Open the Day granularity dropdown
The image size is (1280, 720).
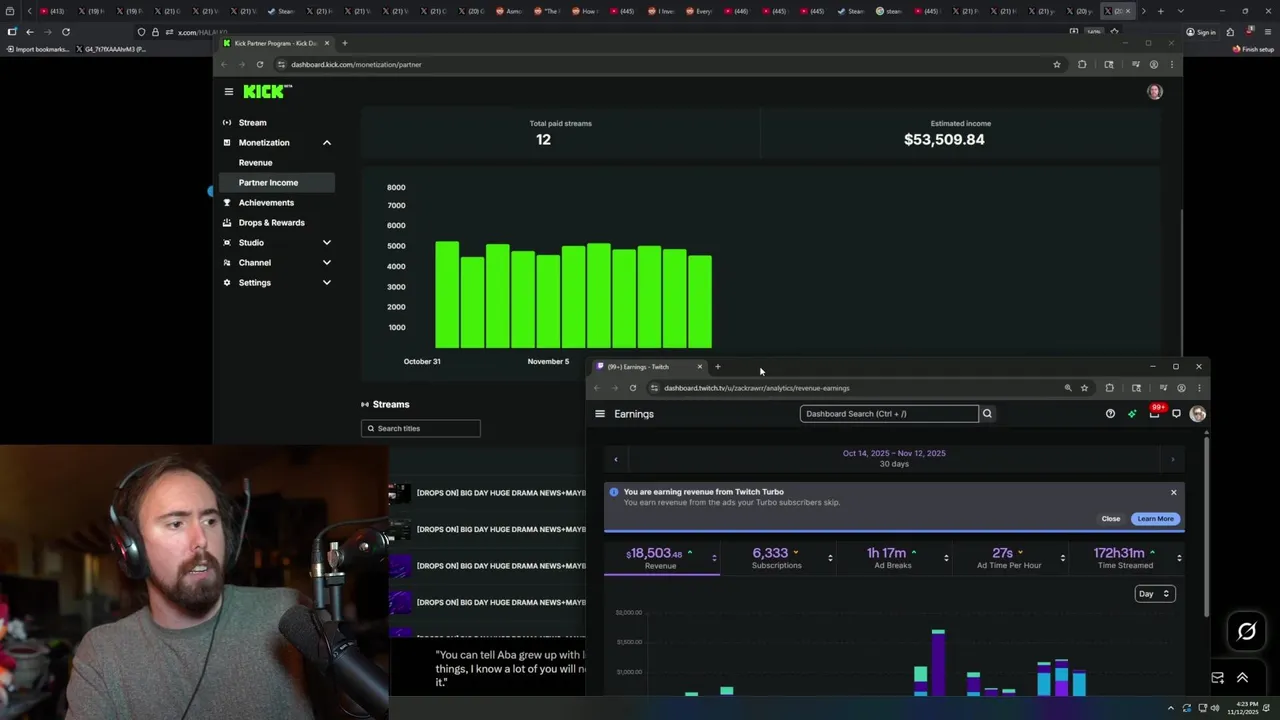[1155, 594]
